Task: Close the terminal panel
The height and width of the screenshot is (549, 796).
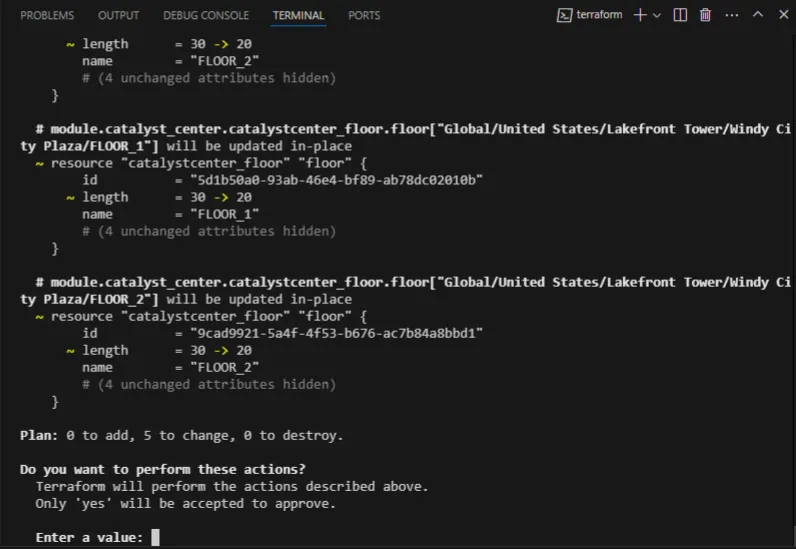Action: [780, 15]
